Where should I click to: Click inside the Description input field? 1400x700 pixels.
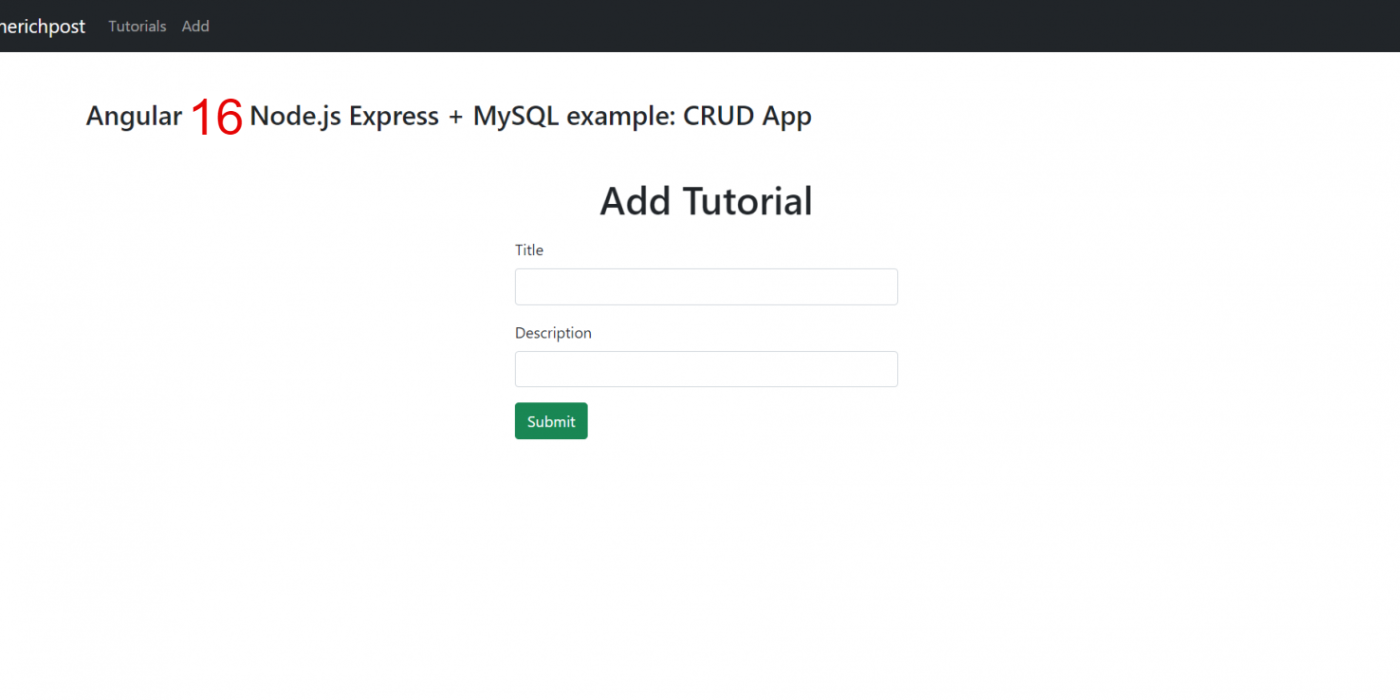pyautogui.click(x=706, y=369)
